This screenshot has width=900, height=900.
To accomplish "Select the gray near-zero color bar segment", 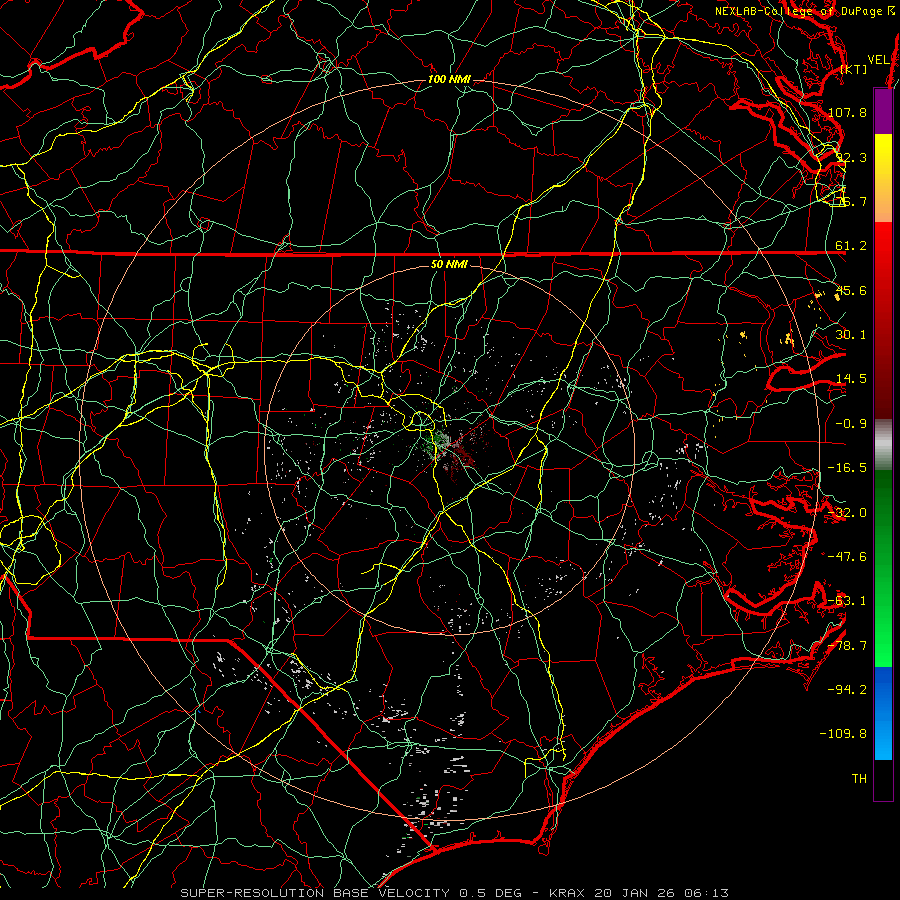I will (x=883, y=445).
